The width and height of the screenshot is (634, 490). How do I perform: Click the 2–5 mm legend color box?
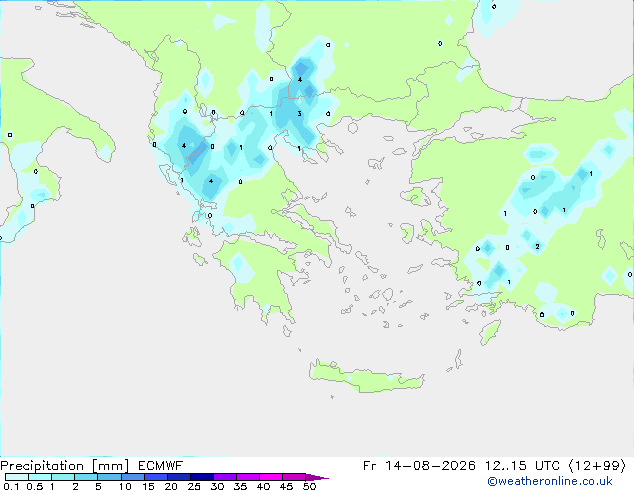pos(86,477)
